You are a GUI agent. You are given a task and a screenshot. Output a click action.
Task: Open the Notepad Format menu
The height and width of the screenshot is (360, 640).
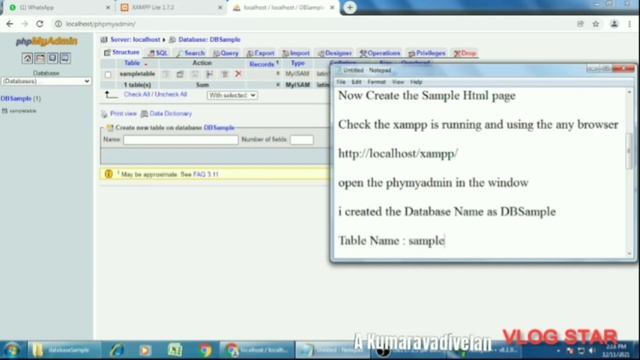[x=376, y=82]
